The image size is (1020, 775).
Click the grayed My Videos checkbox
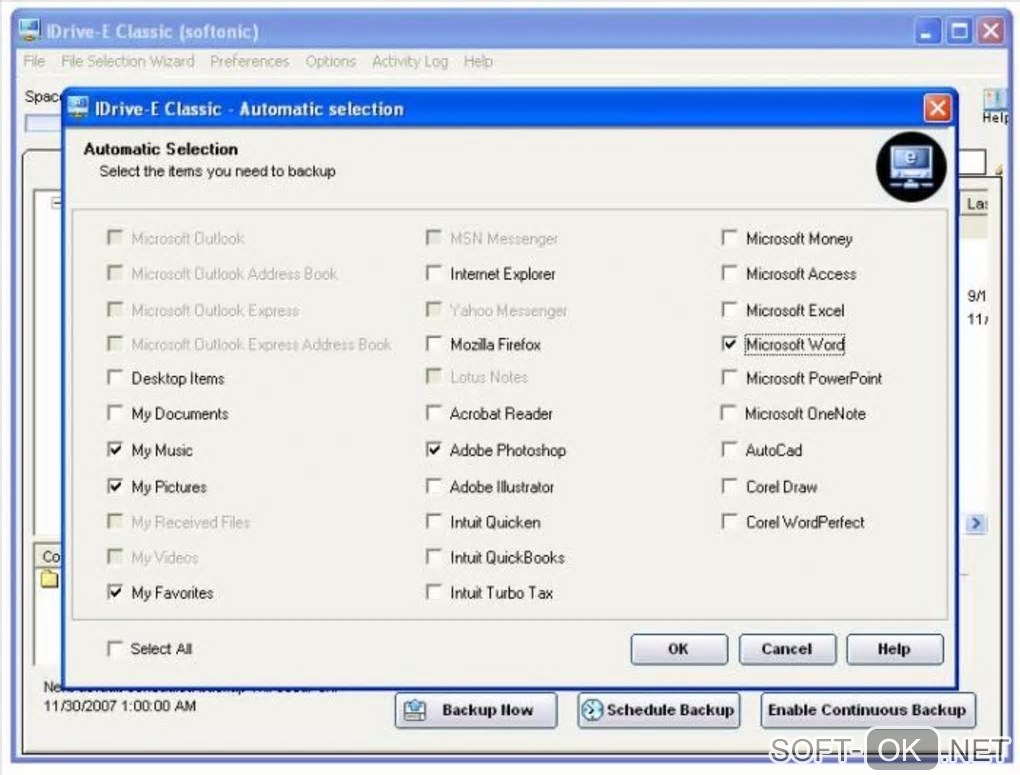click(114, 556)
